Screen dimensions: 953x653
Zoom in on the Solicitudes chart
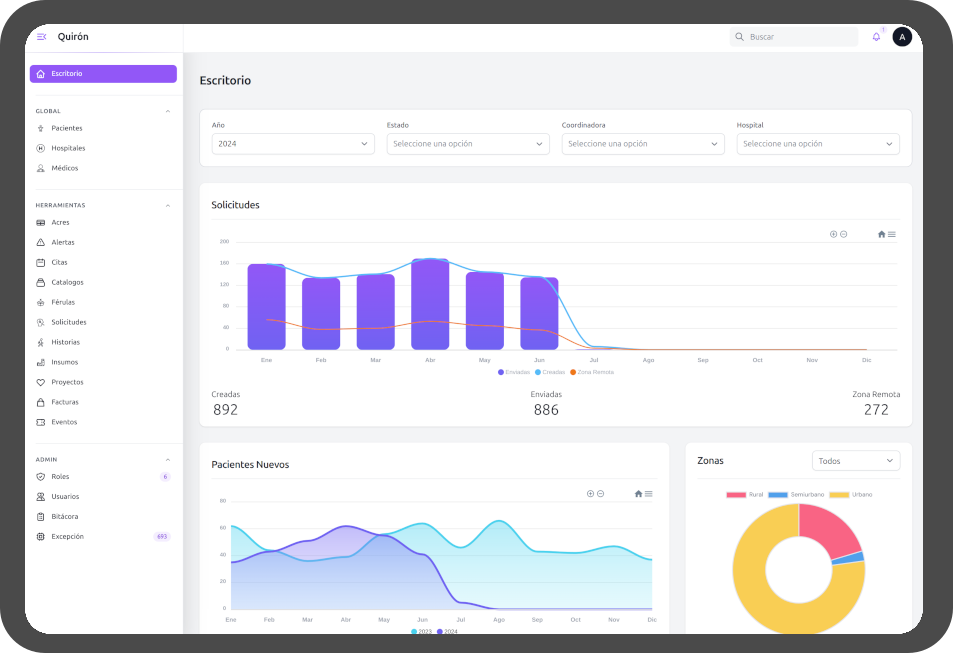coord(833,234)
